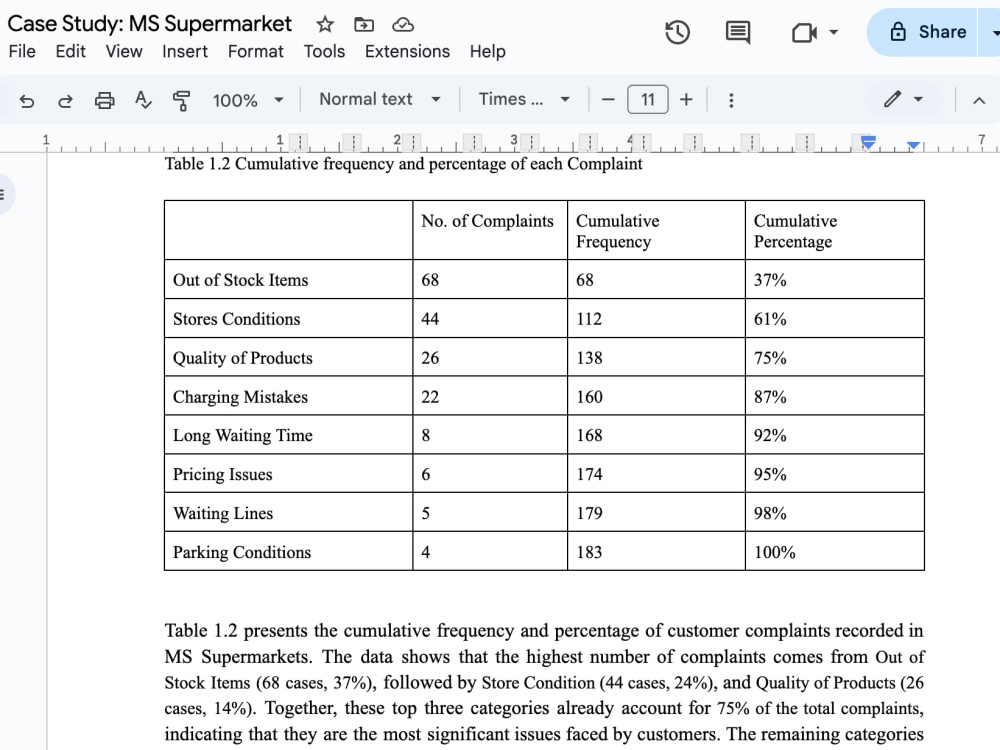Click the move to folder icon
The width and height of the screenshot is (1000, 750).
click(x=364, y=25)
